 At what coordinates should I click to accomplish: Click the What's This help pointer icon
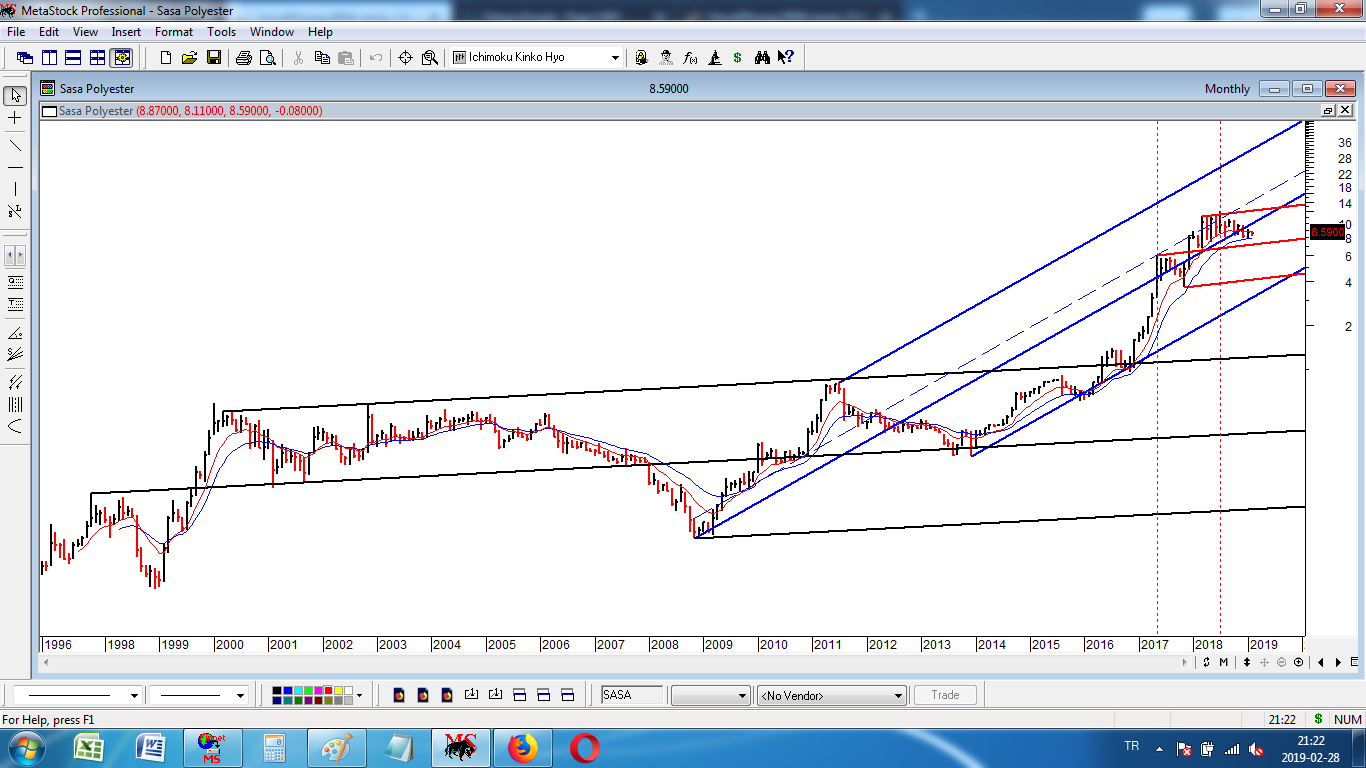point(786,58)
